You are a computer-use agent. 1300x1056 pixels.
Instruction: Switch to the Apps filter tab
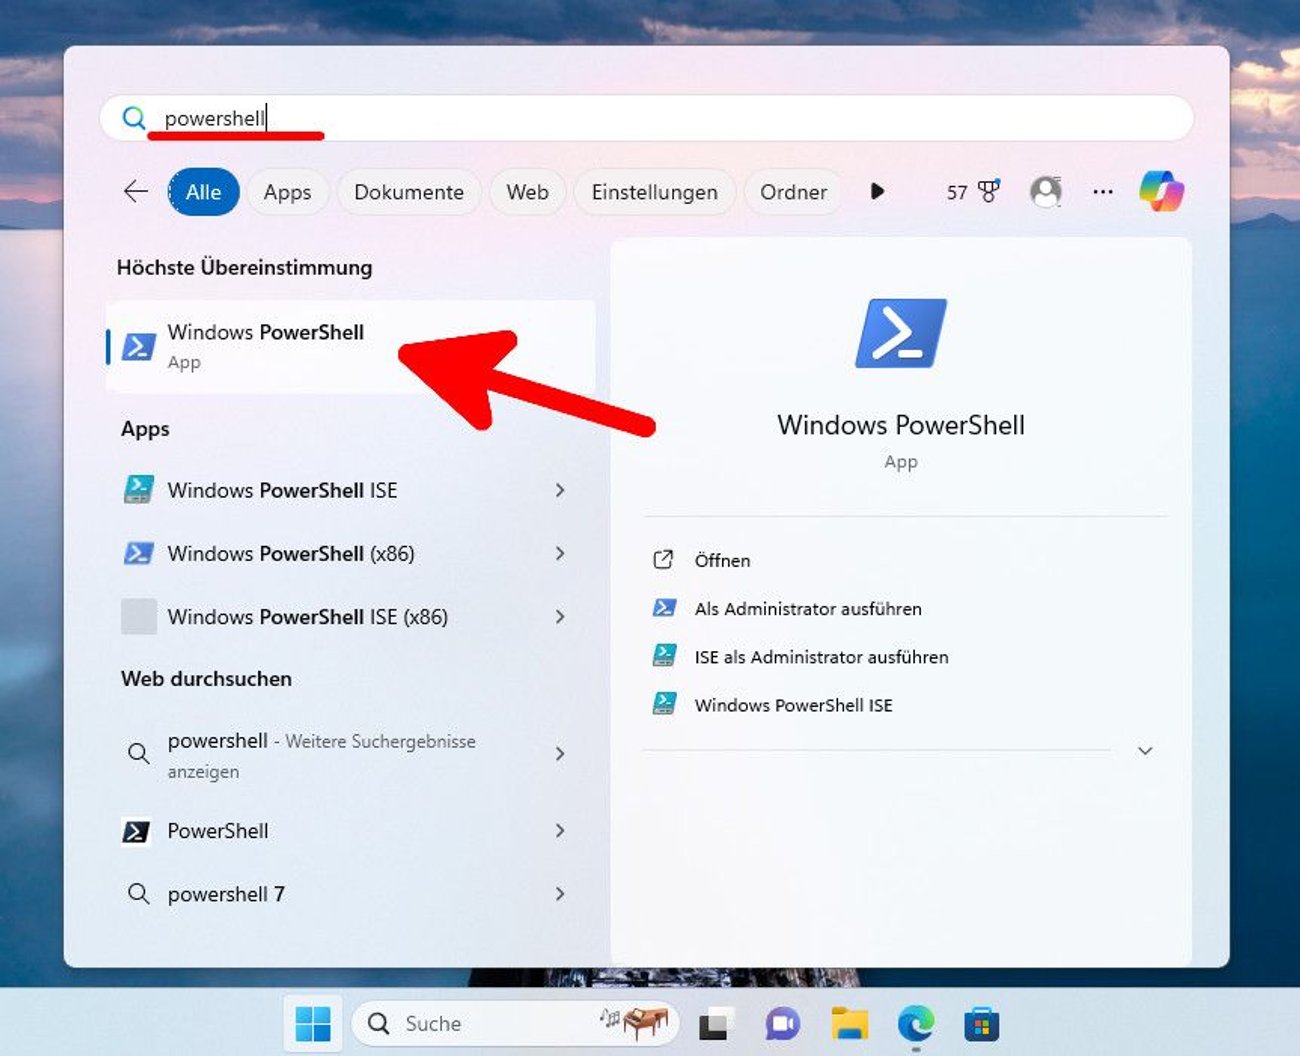(x=287, y=192)
